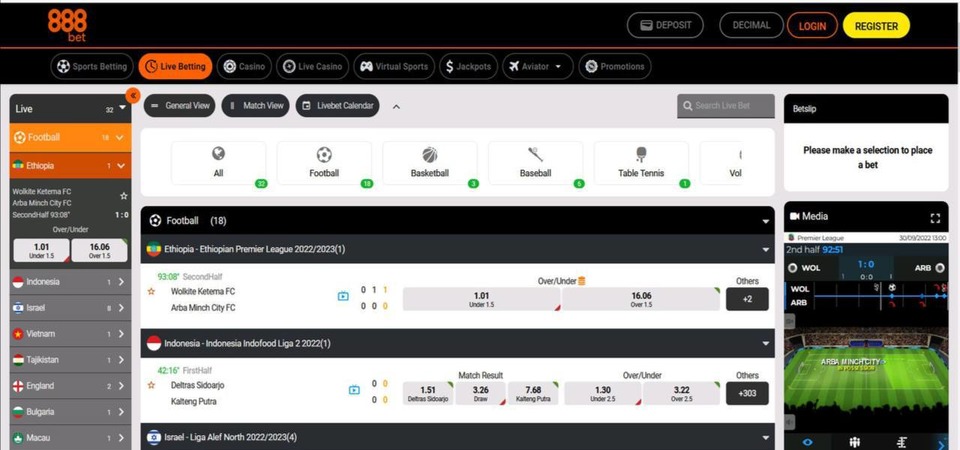Open the Livebet Calendar

coord(337,105)
